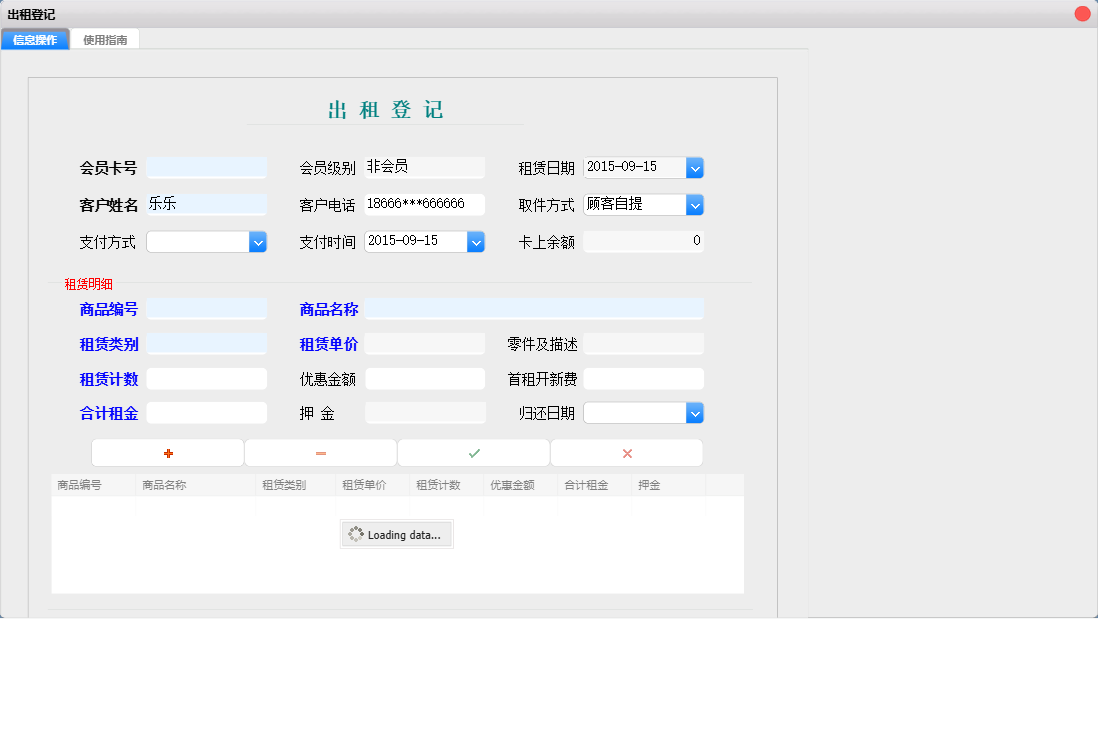Click the 会员卡号 input field

(x=207, y=167)
